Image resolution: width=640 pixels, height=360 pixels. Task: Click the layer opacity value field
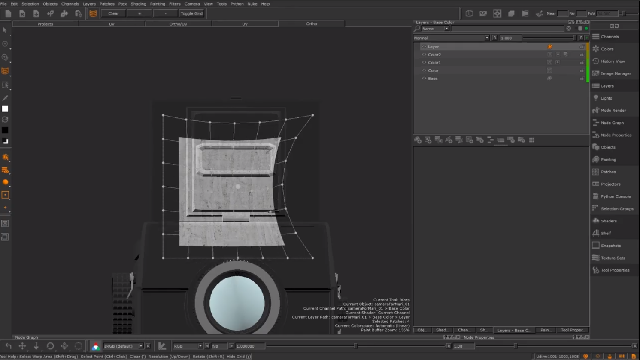510,38
